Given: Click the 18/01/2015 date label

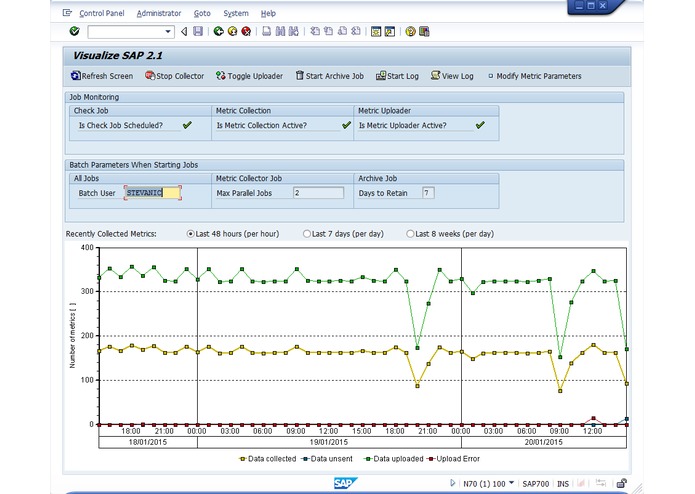Looking at the screenshot, I should coord(148,442).
